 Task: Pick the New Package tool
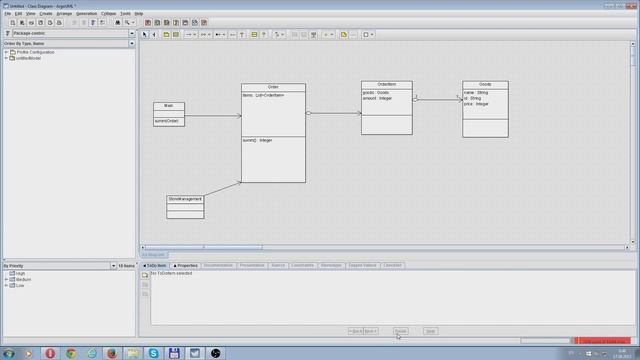(166, 35)
